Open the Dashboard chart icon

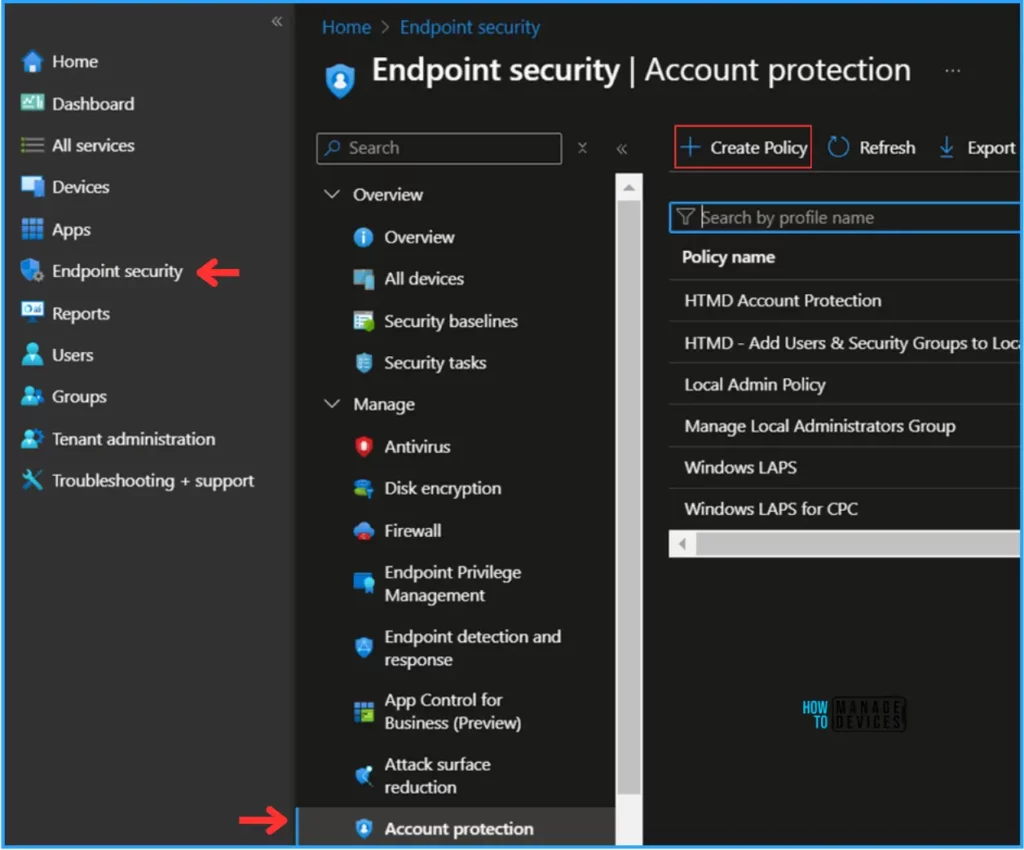point(32,103)
